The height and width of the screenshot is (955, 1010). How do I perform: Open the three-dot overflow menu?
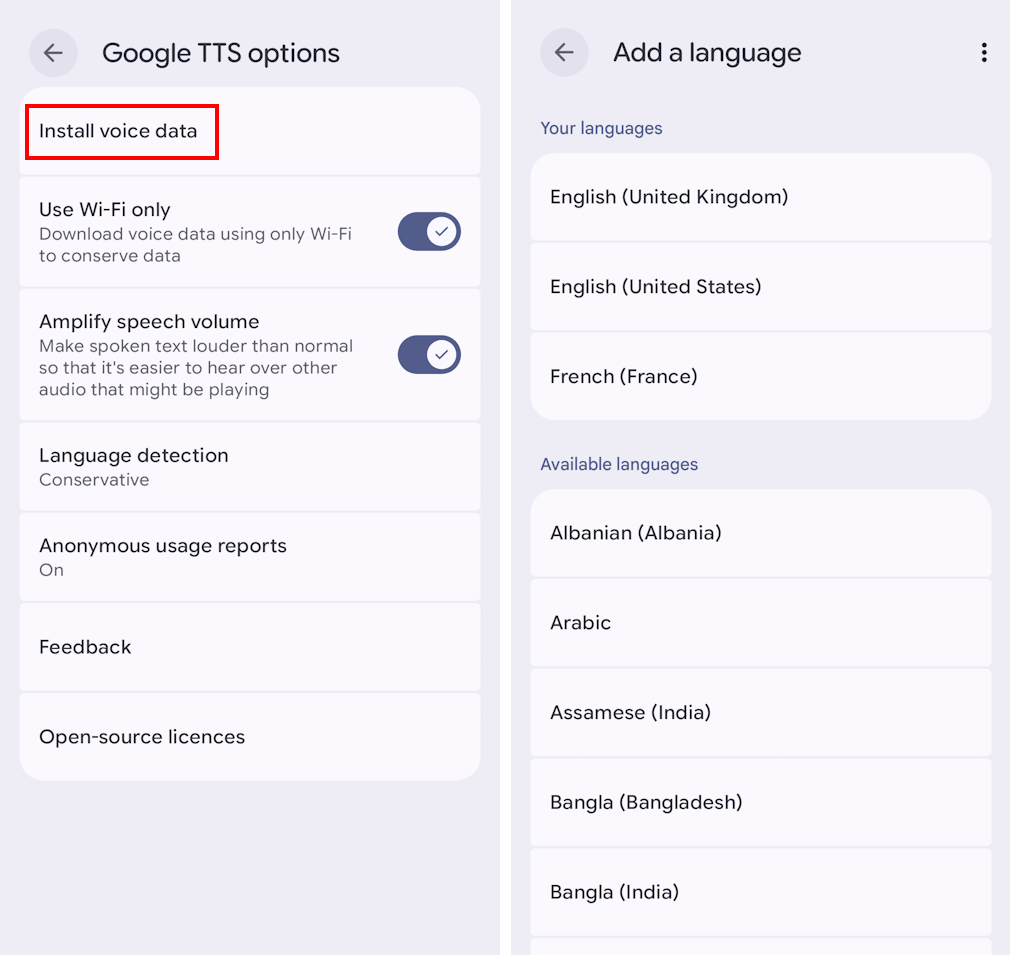(x=985, y=52)
